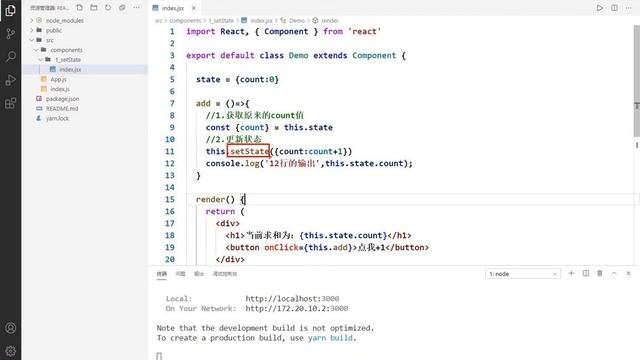Split the editor to the right
The width and height of the screenshot is (640, 360).
pyautogui.click(x=614, y=8)
